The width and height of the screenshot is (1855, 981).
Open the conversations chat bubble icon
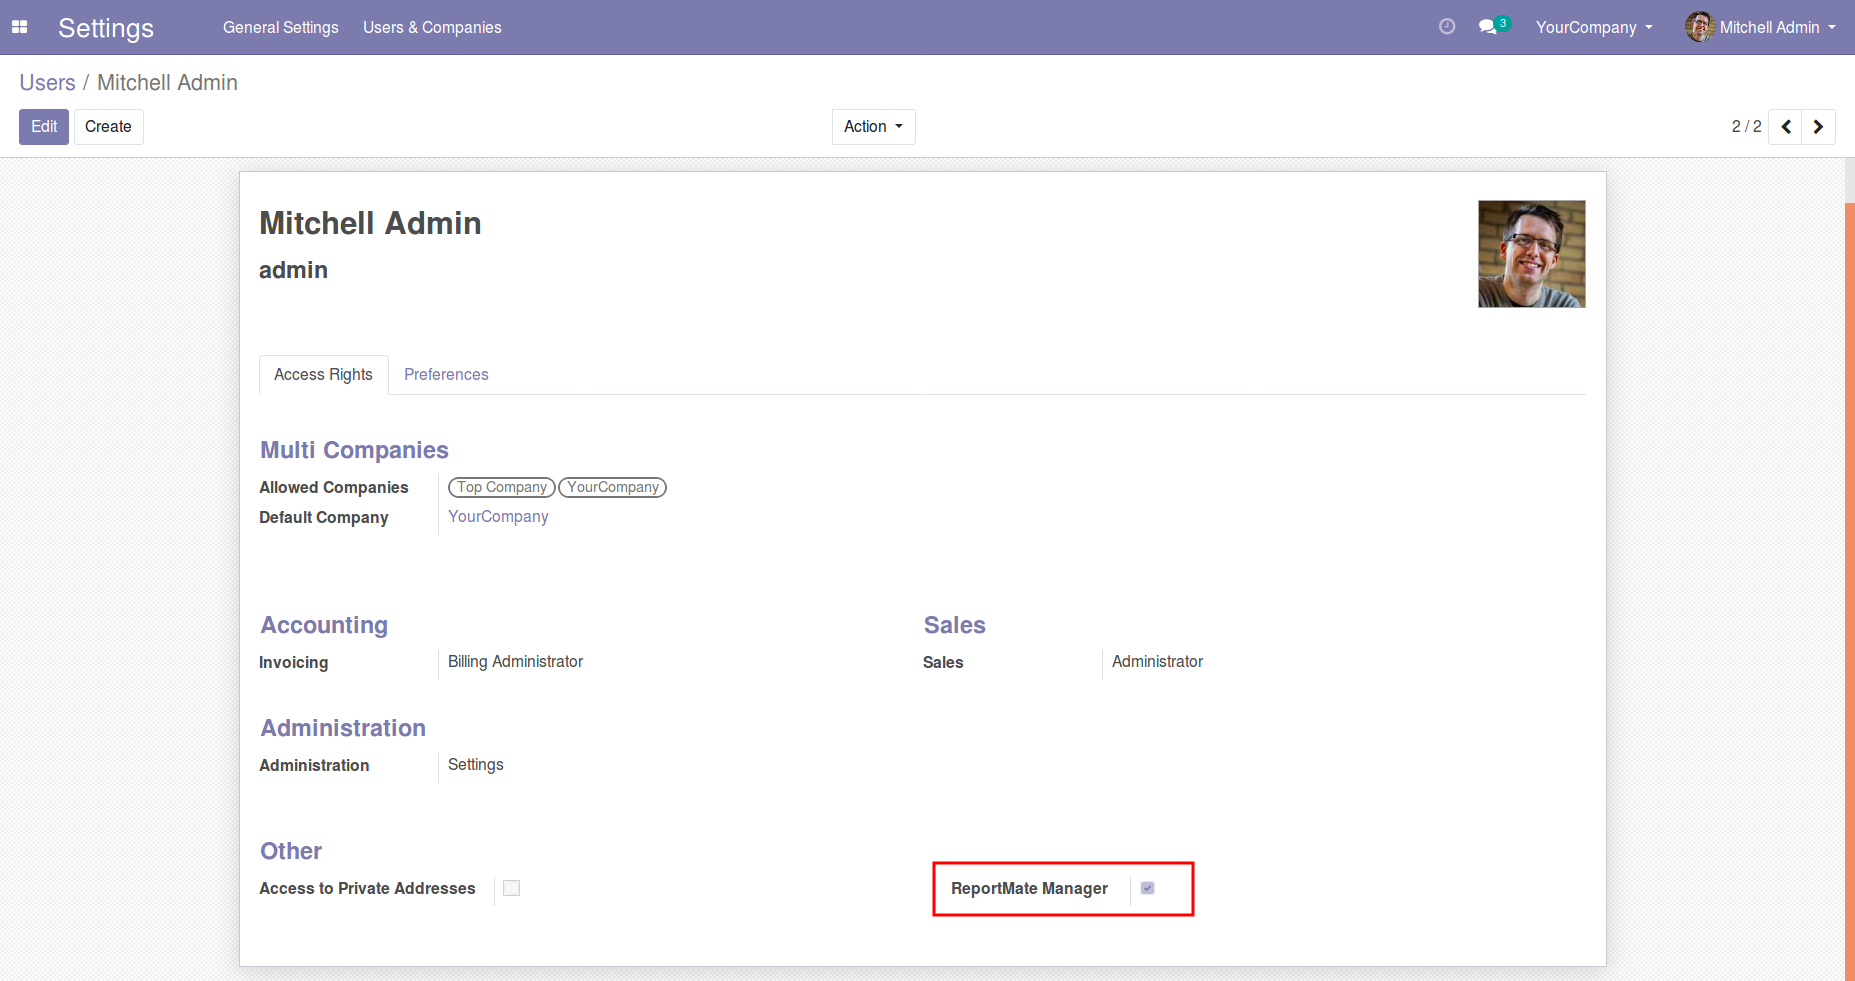click(1488, 27)
